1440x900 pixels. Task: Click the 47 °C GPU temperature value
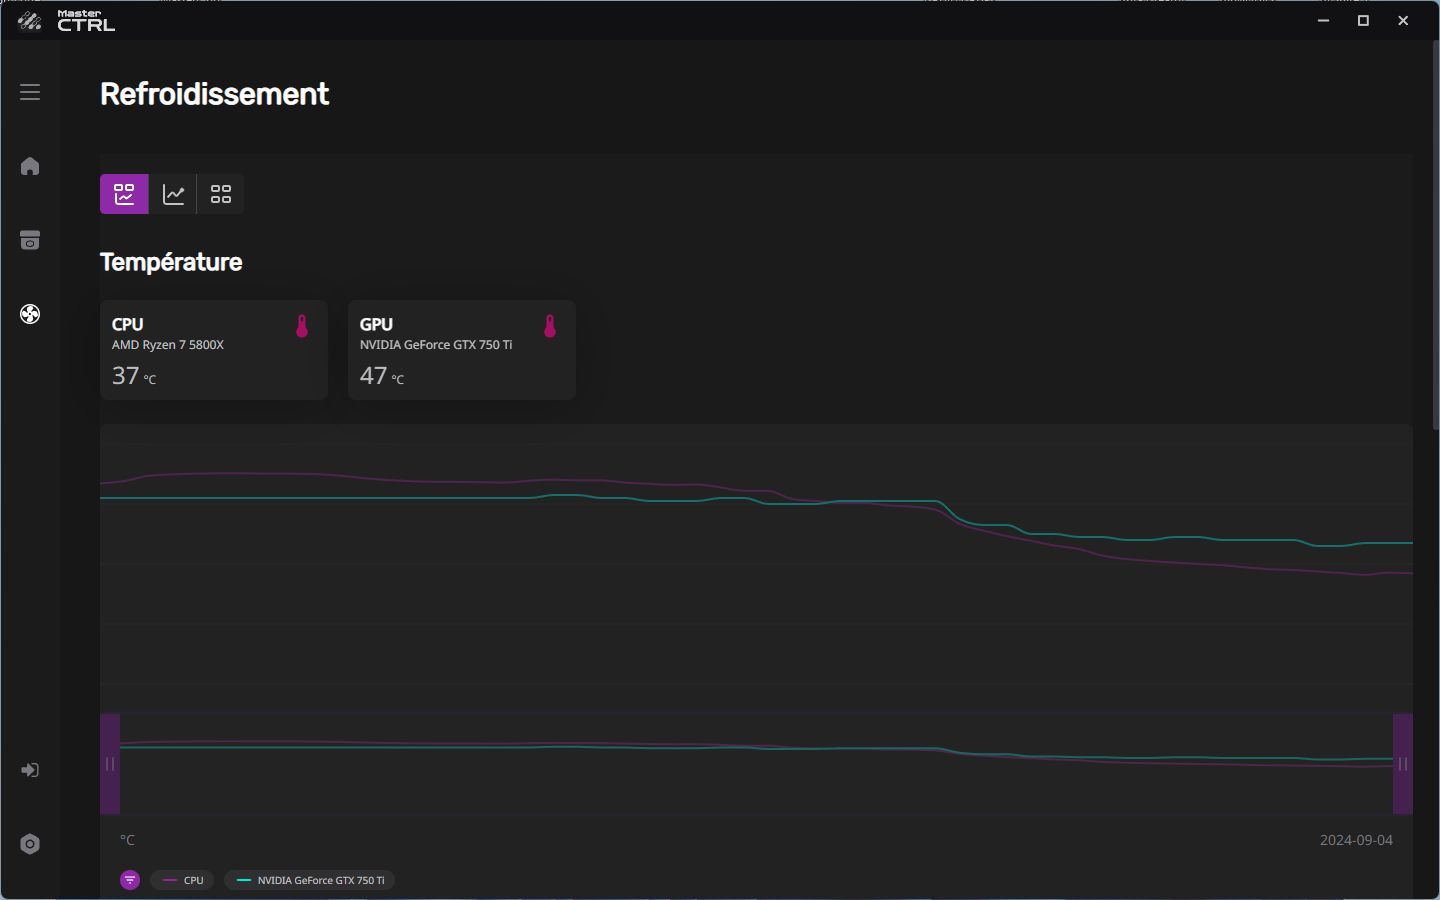point(382,376)
